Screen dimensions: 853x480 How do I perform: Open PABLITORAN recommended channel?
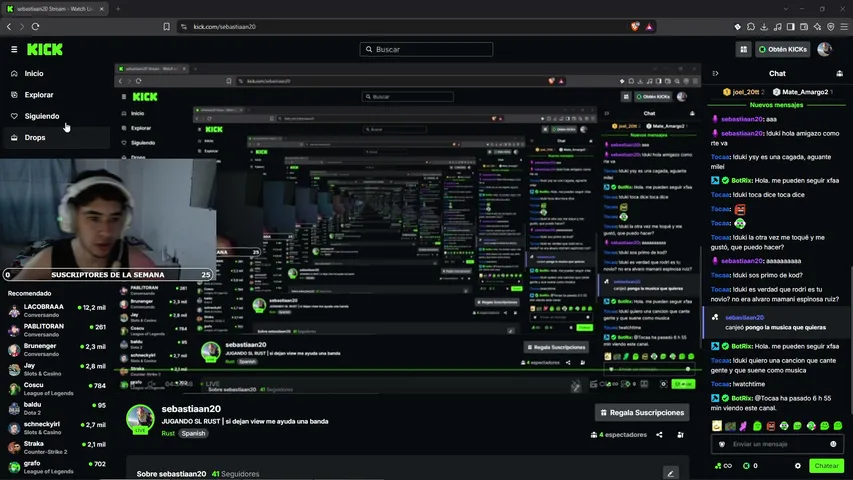[57, 330]
